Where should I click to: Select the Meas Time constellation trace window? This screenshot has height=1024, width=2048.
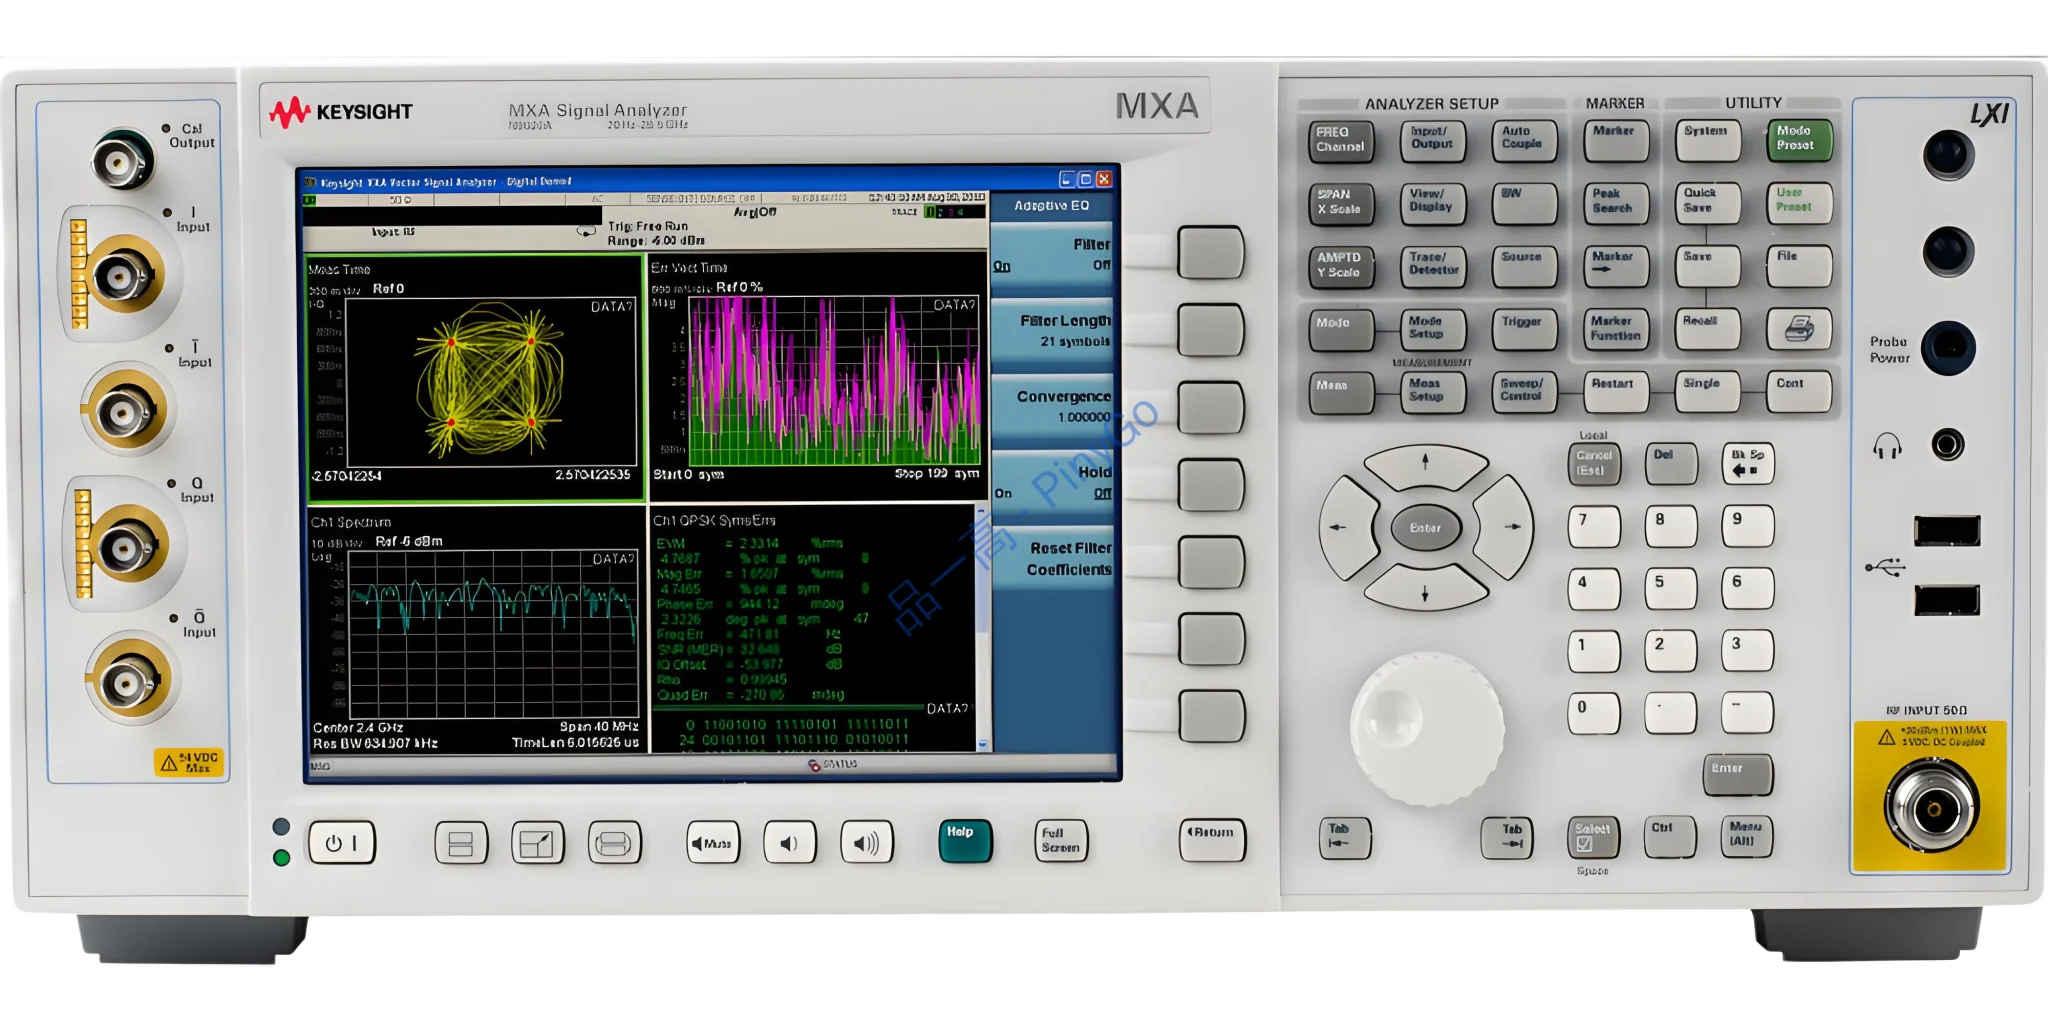(476, 378)
